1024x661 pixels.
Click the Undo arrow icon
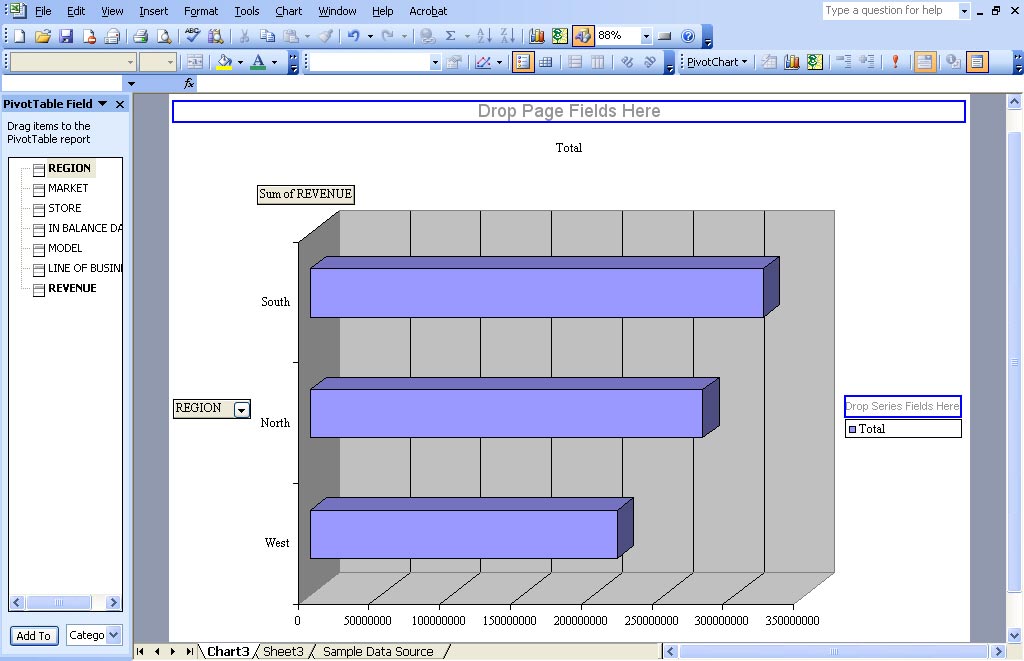tap(353, 36)
